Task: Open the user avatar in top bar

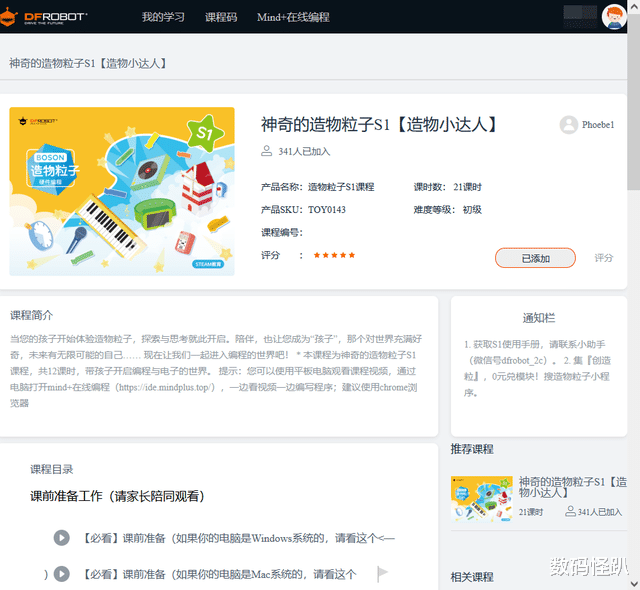Action: tap(614, 17)
